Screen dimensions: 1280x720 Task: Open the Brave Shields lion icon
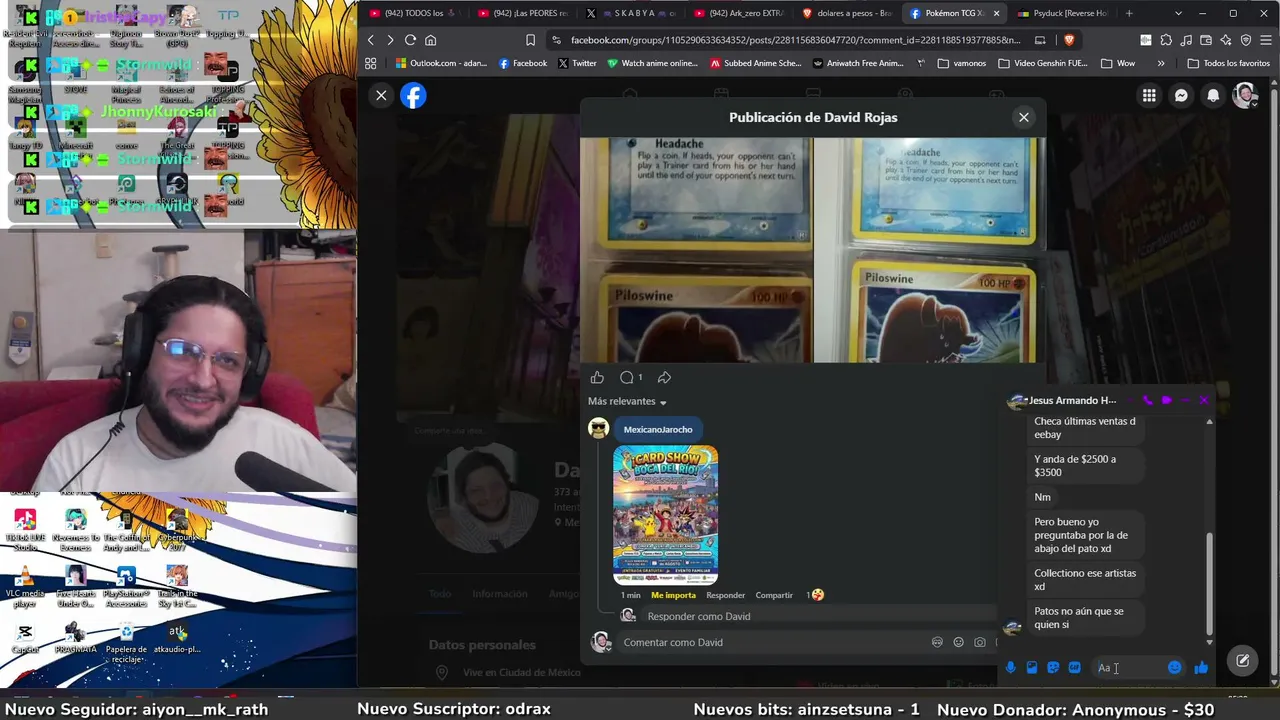[1069, 40]
